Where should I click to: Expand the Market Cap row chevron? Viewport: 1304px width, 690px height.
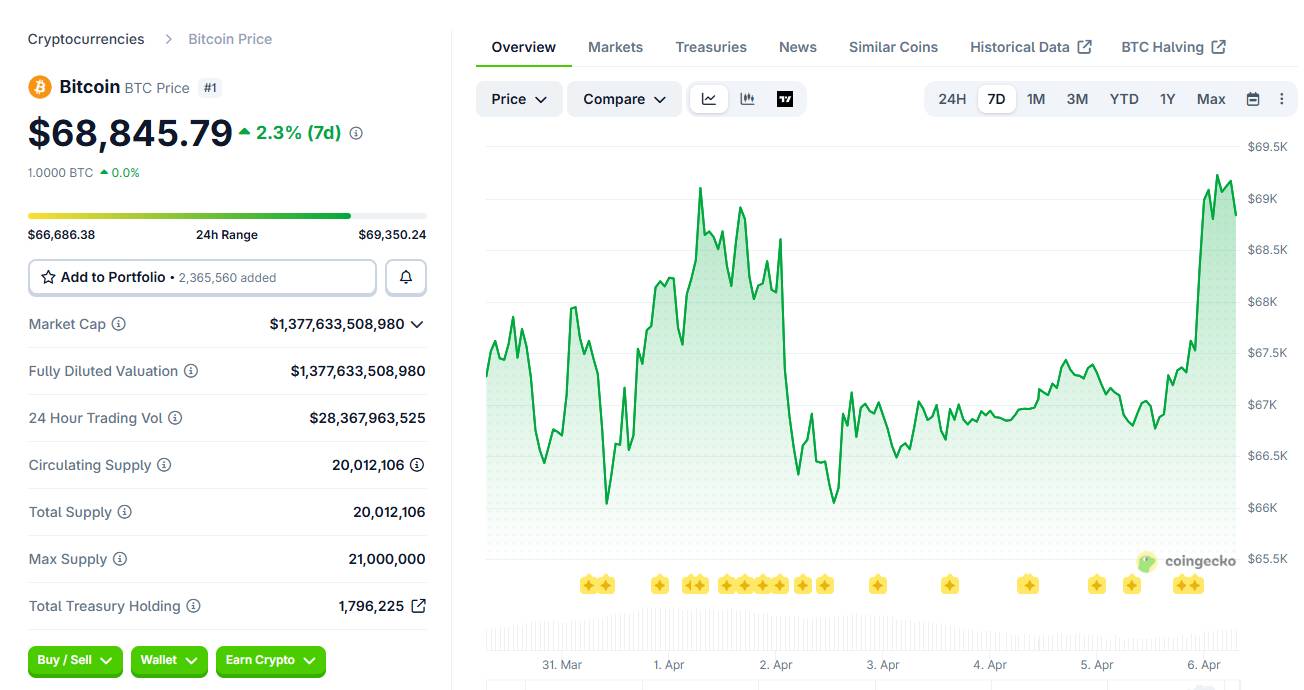pos(417,324)
